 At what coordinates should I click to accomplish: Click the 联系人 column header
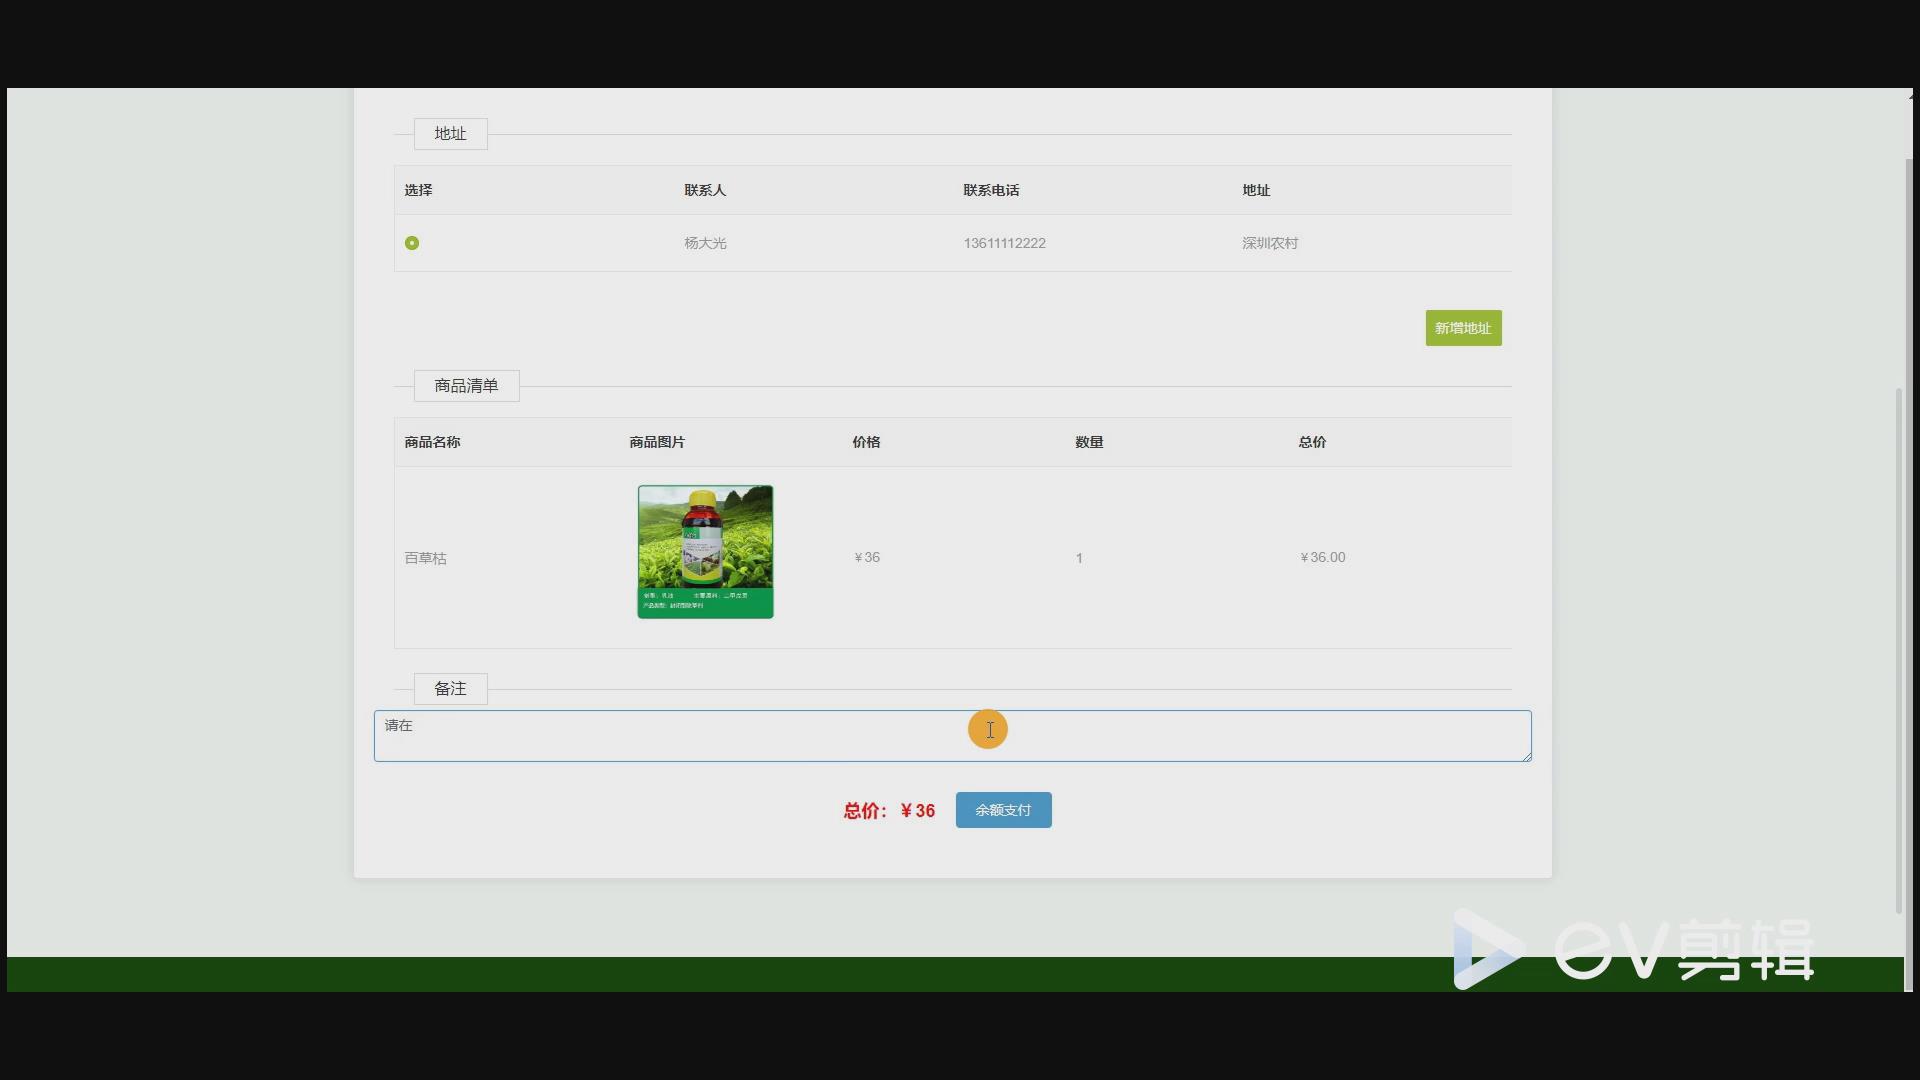705,190
